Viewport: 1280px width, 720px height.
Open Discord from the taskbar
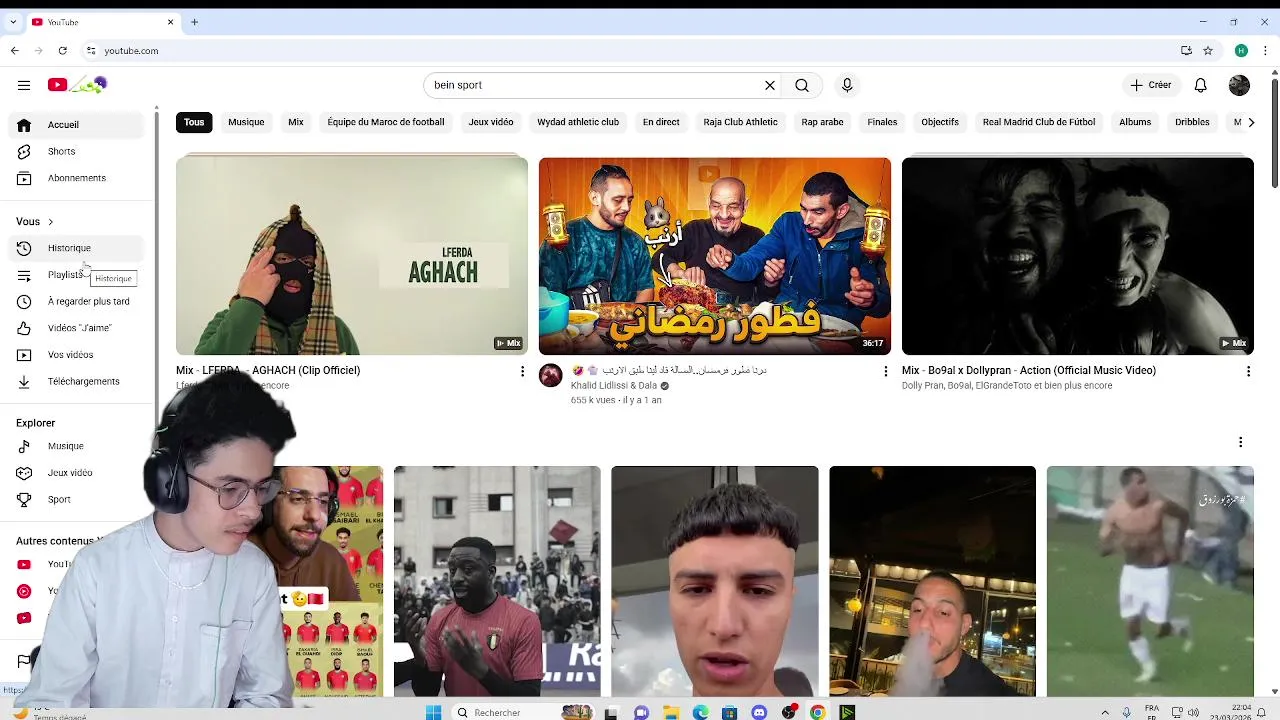pyautogui.click(x=759, y=712)
